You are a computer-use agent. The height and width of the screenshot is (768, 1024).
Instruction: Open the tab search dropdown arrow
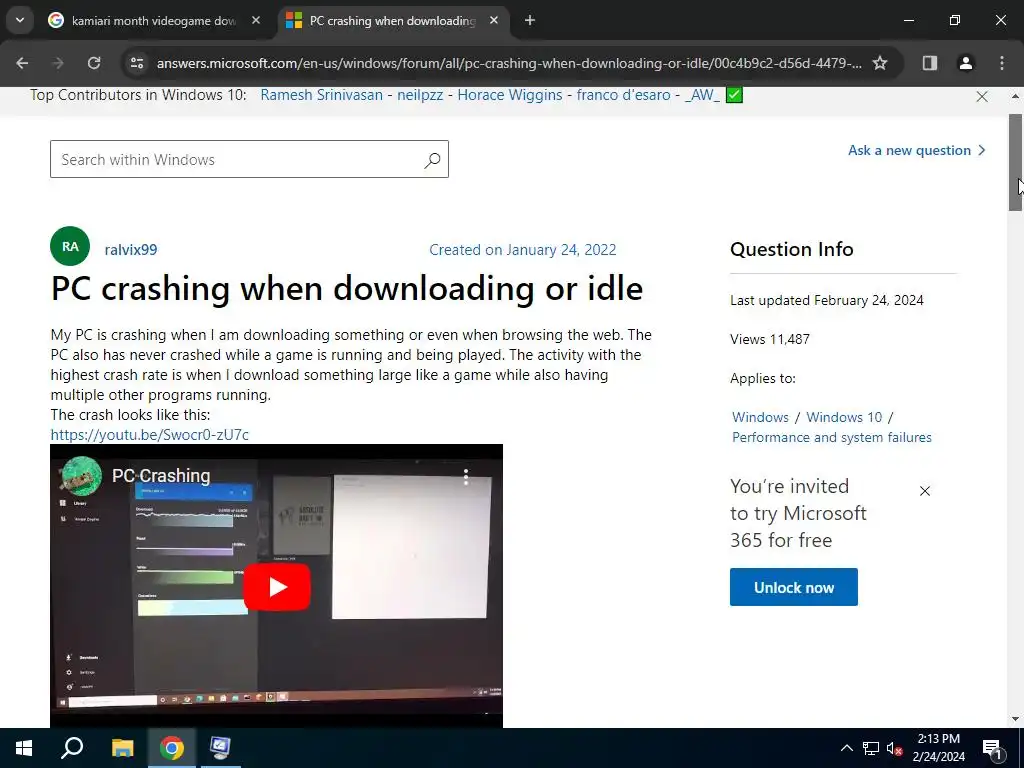[20, 20]
